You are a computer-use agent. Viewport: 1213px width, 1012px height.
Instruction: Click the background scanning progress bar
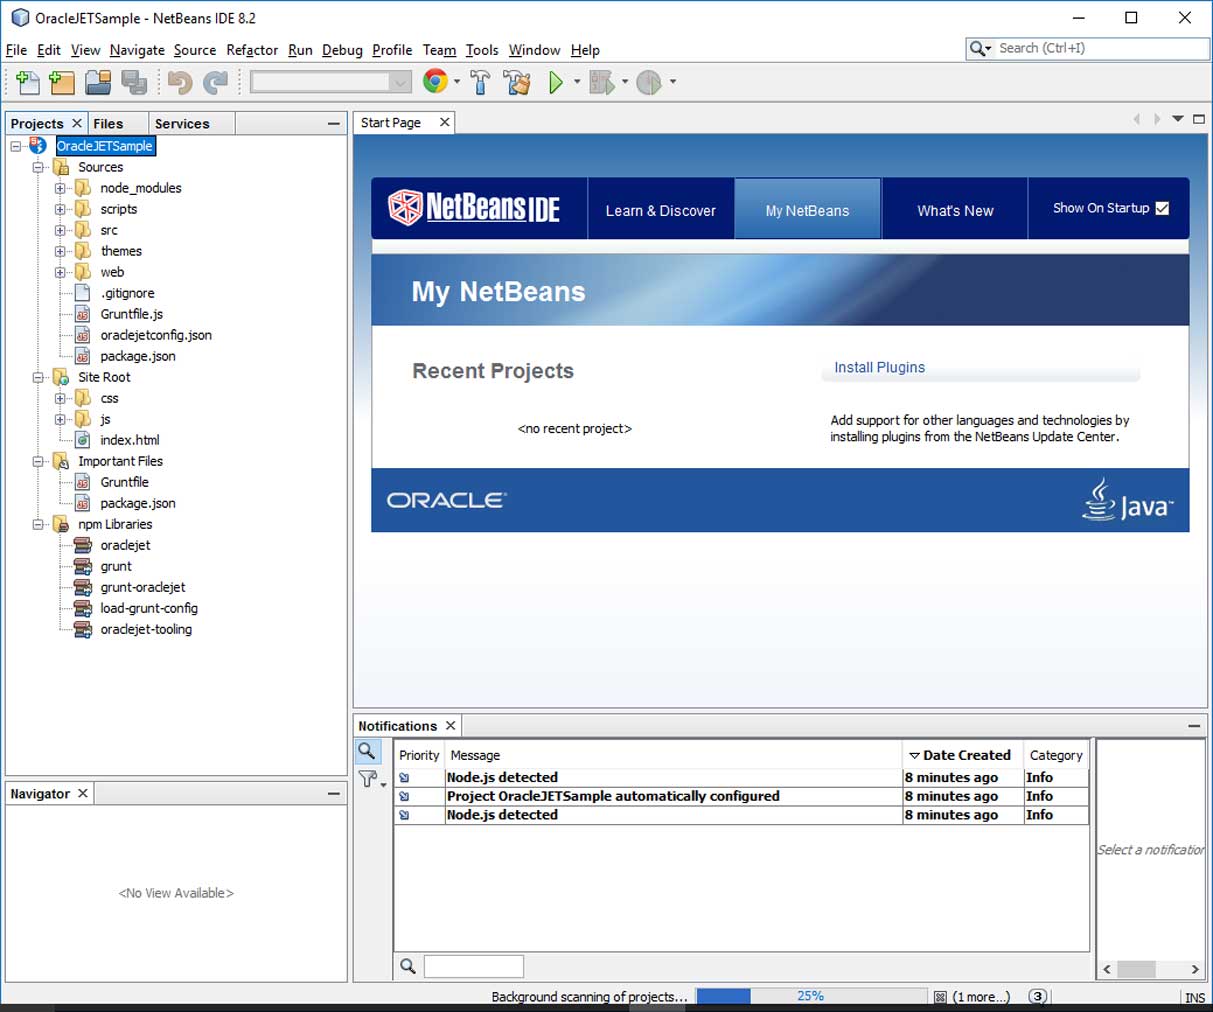(x=811, y=996)
